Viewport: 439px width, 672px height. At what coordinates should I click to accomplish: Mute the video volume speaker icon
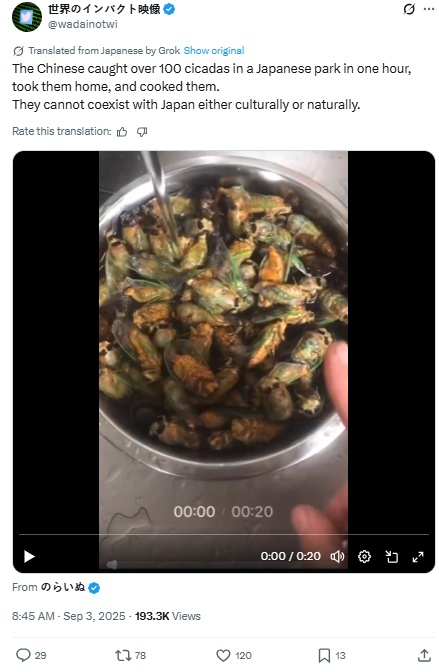[x=337, y=556]
